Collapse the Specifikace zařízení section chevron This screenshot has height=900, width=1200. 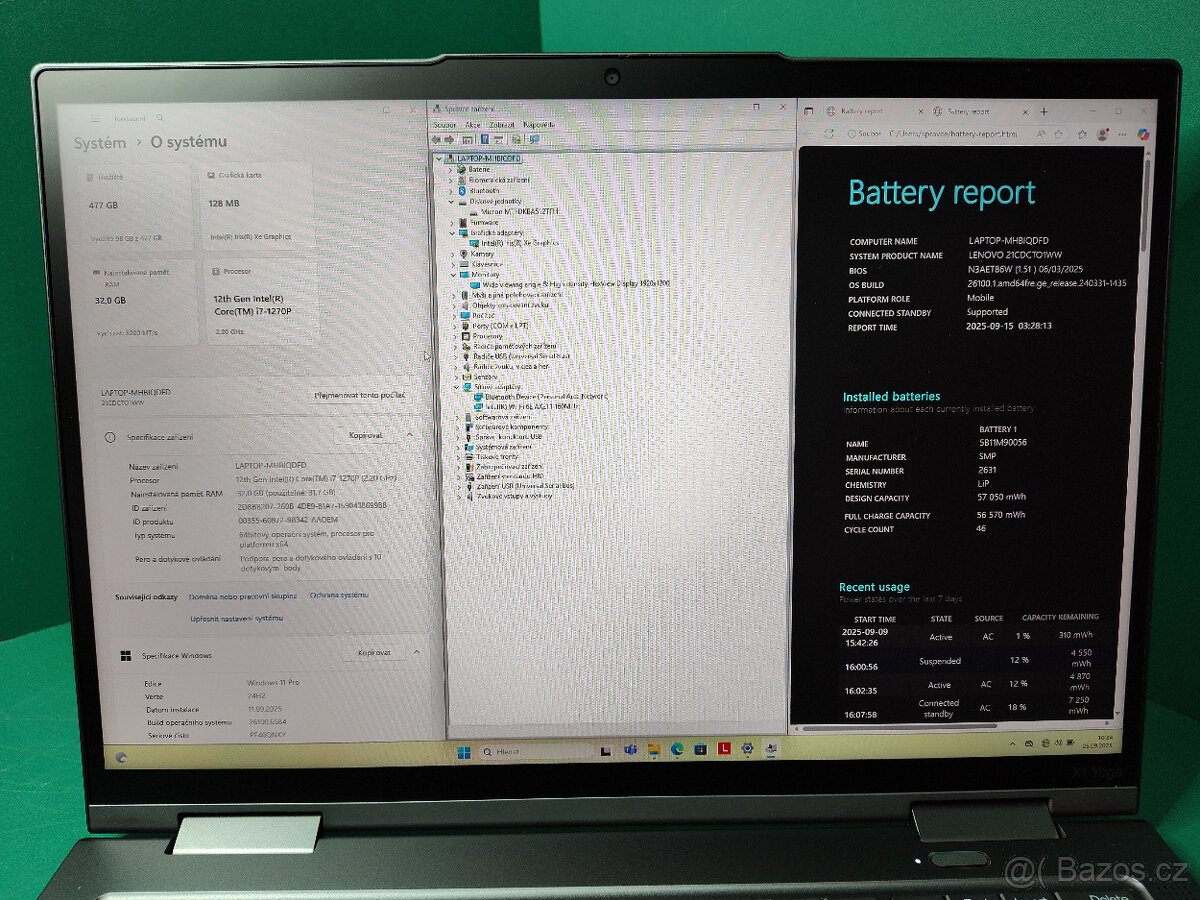(x=410, y=436)
